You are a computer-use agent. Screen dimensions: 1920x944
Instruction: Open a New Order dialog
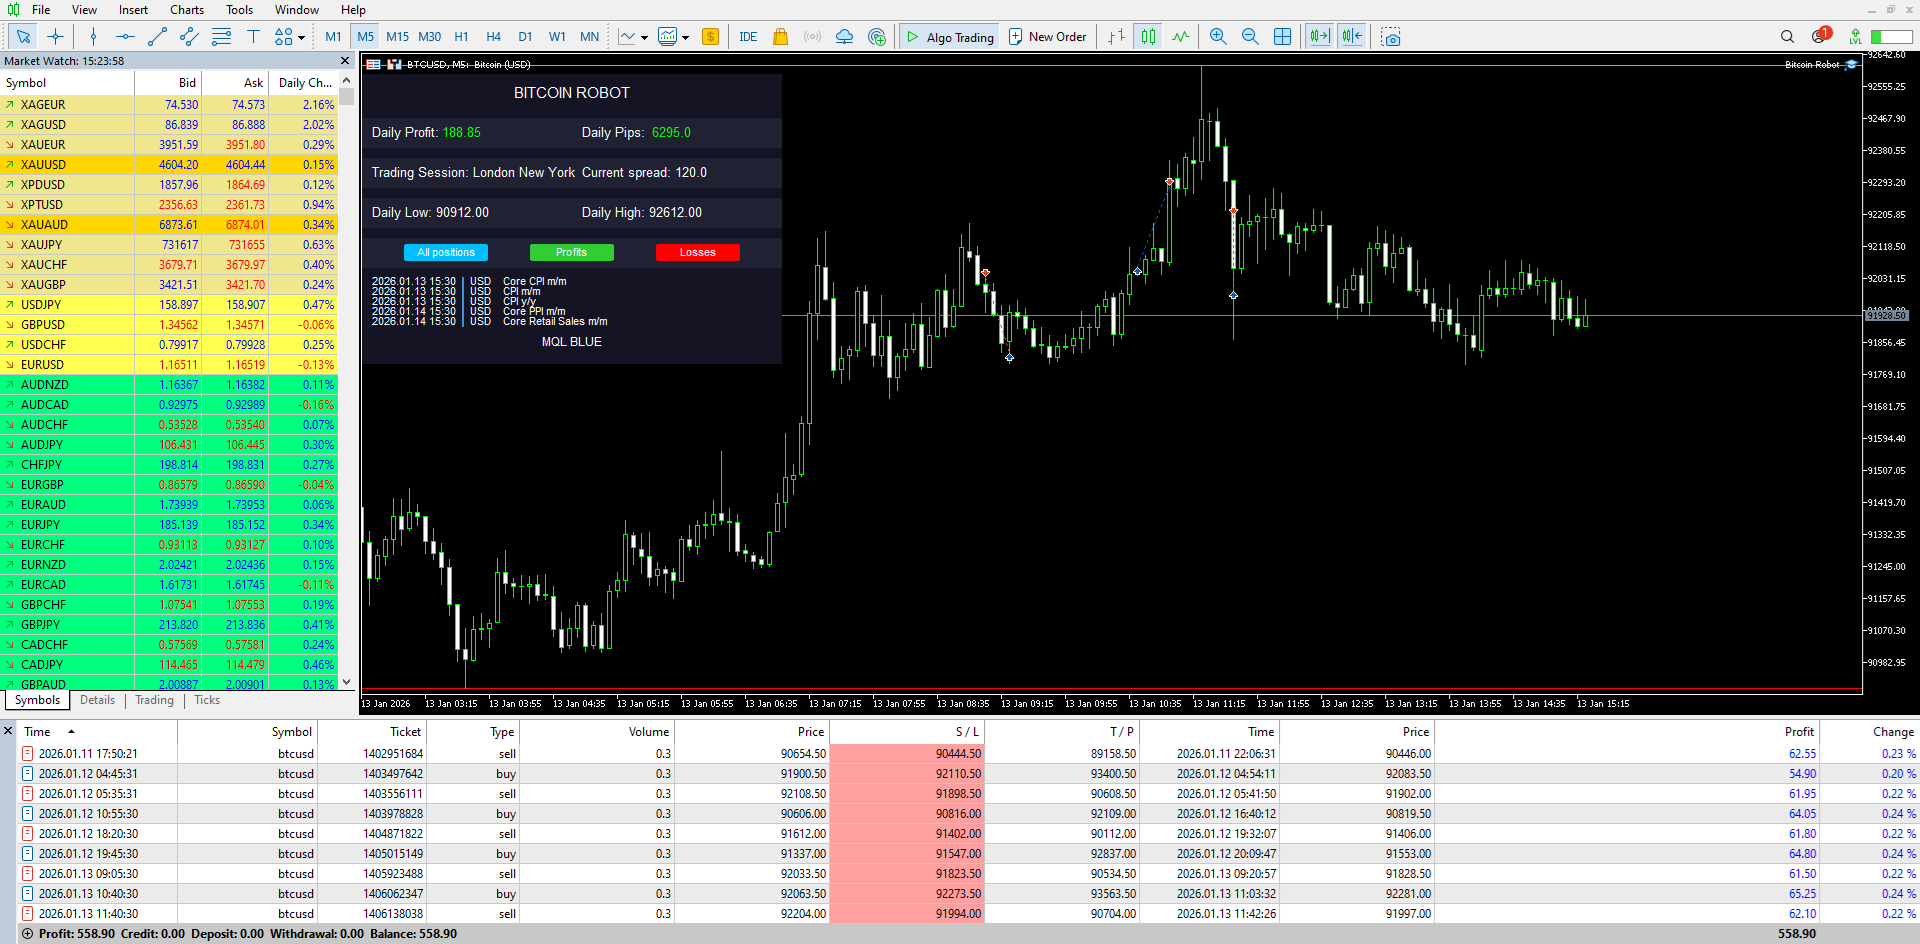click(1047, 37)
